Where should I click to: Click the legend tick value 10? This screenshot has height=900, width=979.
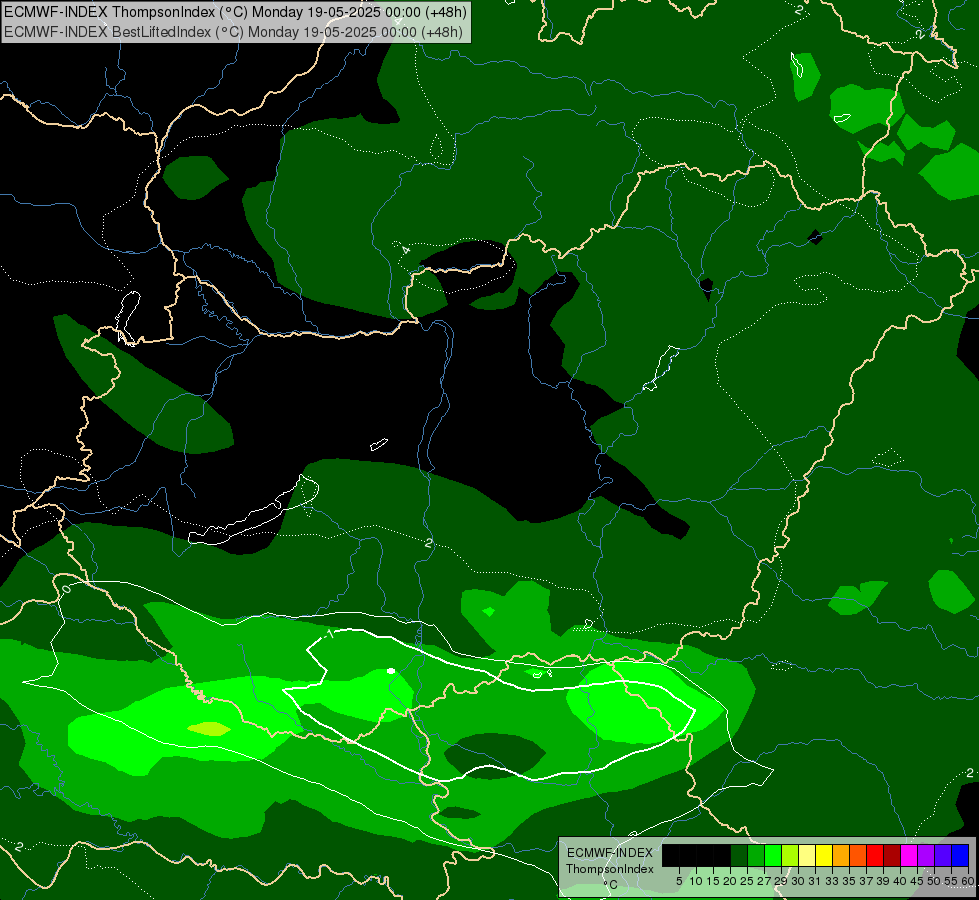pos(696,881)
